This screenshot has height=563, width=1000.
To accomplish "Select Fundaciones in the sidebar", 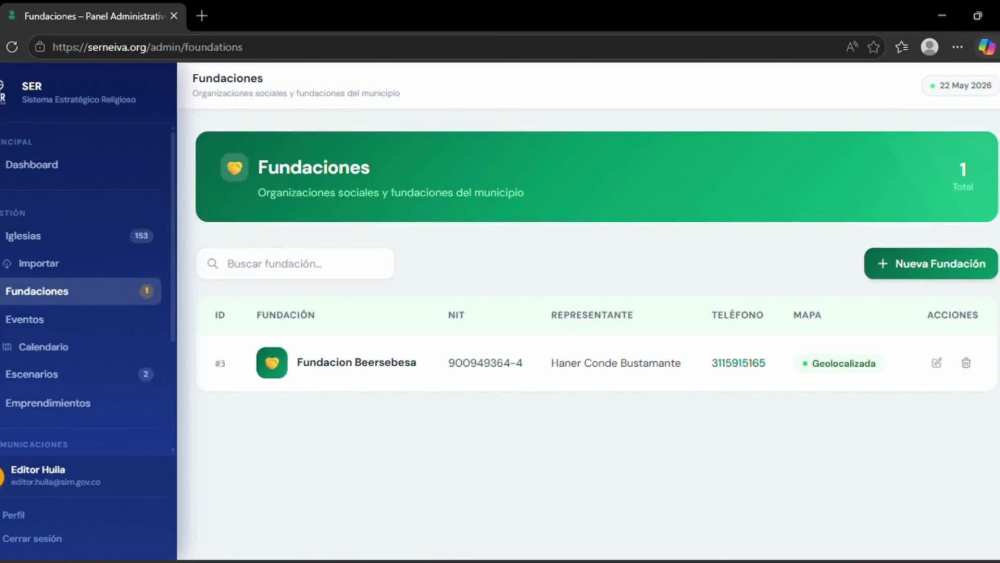I will click(x=80, y=291).
